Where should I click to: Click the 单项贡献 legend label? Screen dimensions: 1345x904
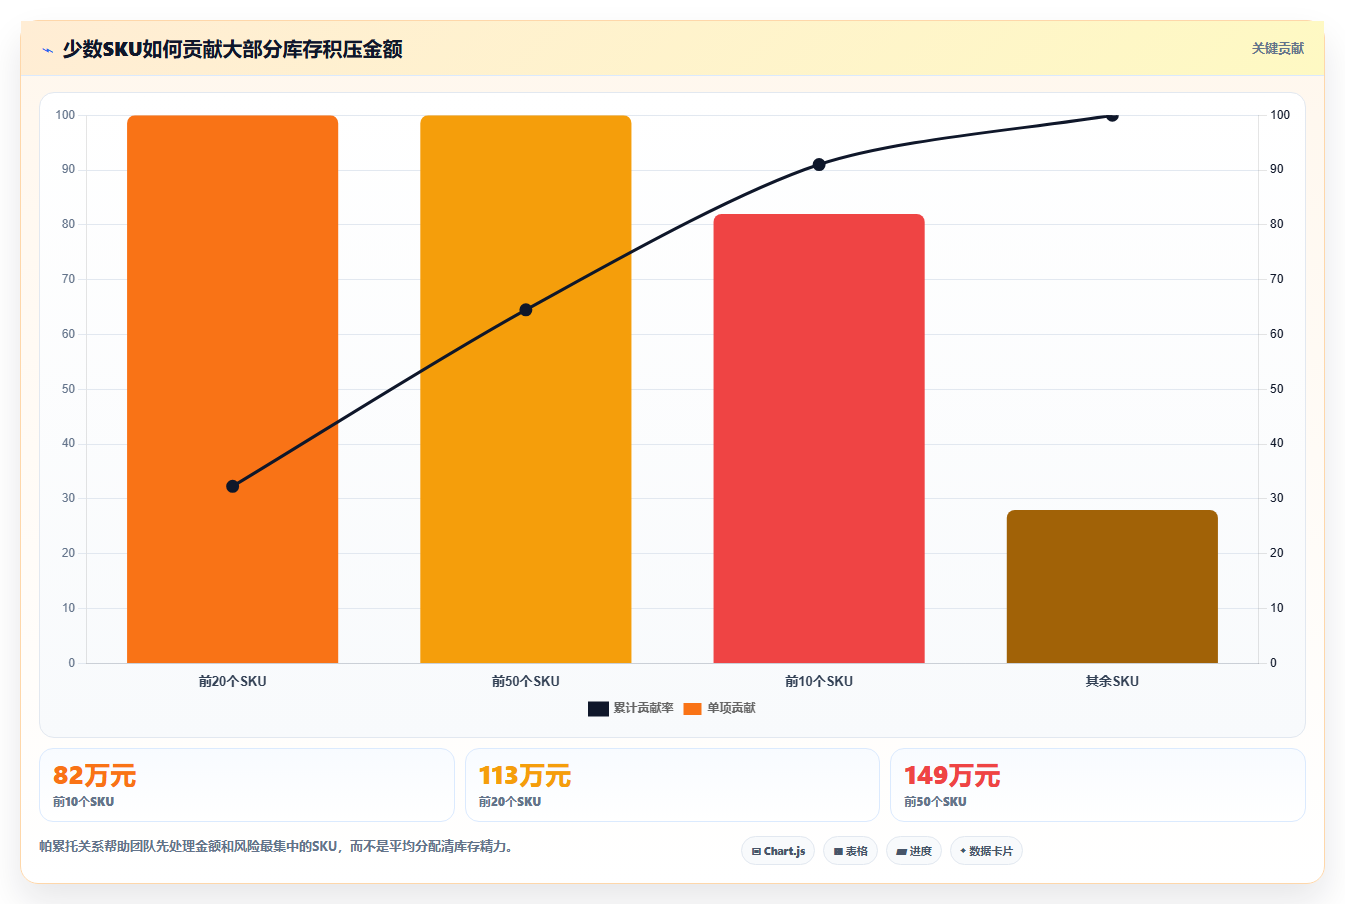[x=731, y=708]
